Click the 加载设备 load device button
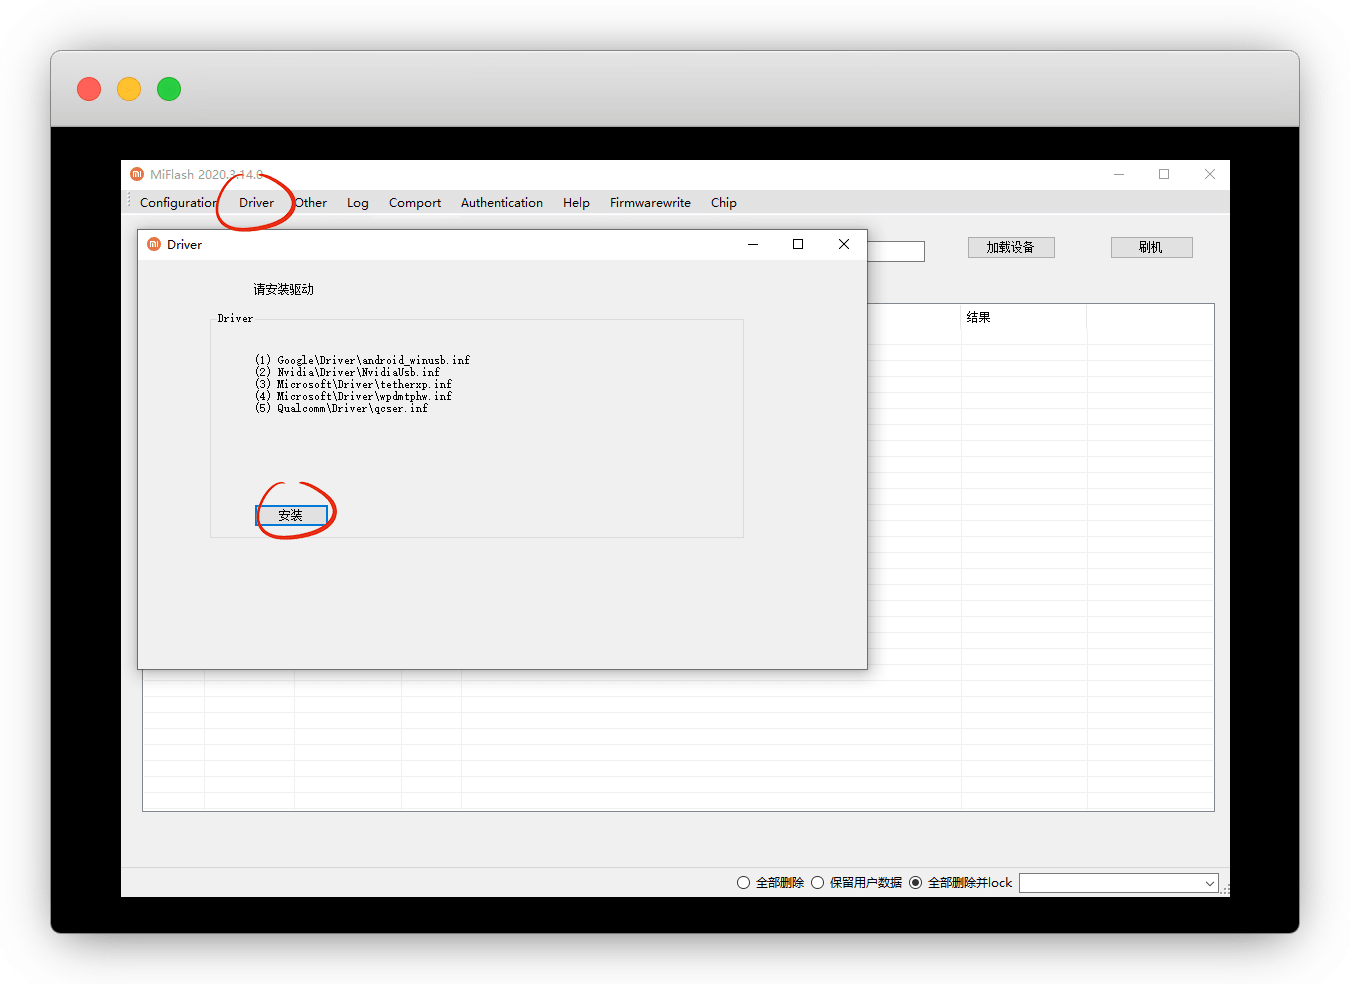Viewport: 1350px width, 984px height. [1010, 247]
